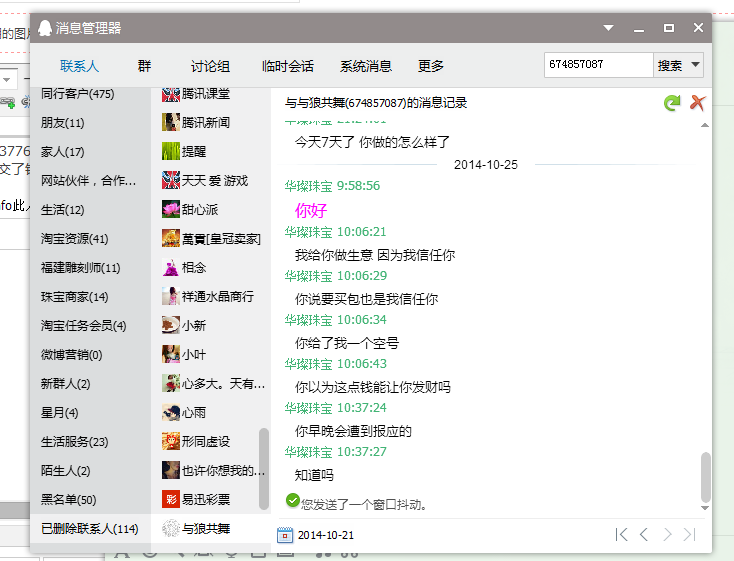Focus the search field containing 674857087
The width and height of the screenshot is (734, 561).
(x=599, y=65)
